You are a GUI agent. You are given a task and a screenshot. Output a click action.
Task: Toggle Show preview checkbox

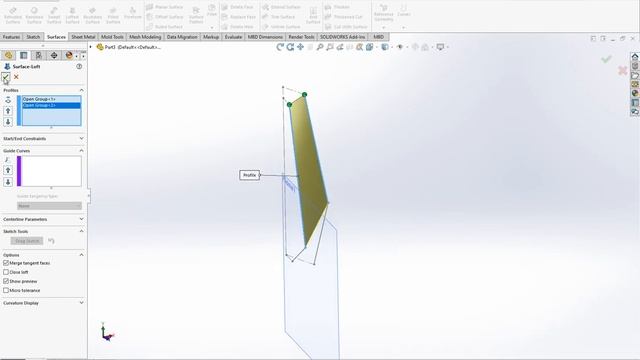[x=6, y=281]
